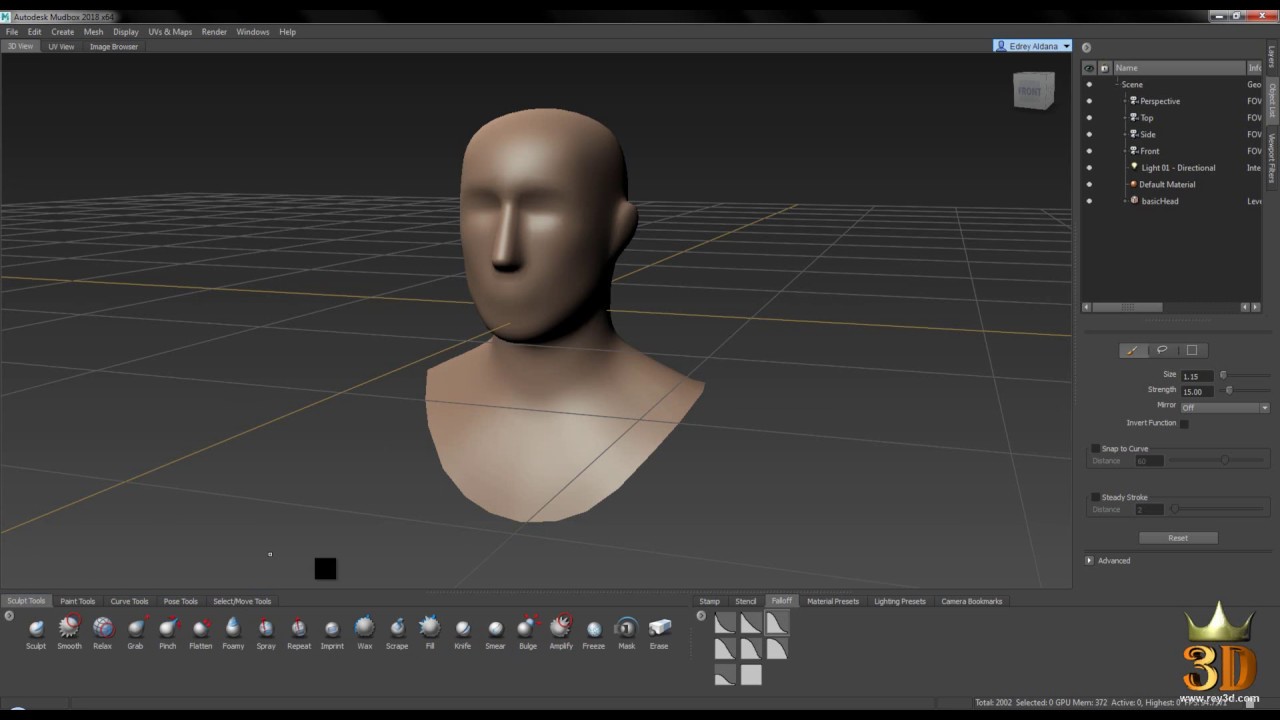
Task: Expand the basicHead tree node
Action: [x=1126, y=201]
